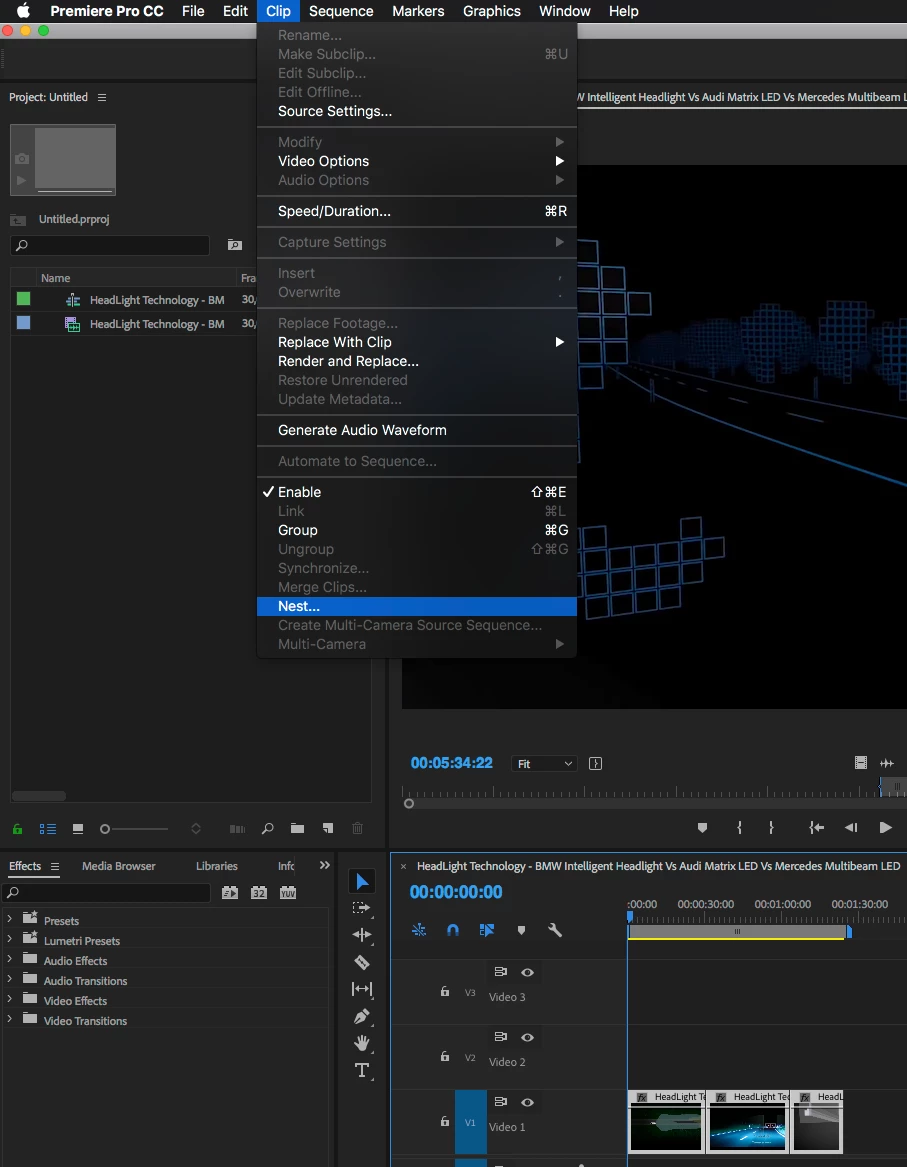Image resolution: width=907 pixels, height=1167 pixels.
Task: Click the timeline Add Marker icon
Action: [x=521, y=930]
